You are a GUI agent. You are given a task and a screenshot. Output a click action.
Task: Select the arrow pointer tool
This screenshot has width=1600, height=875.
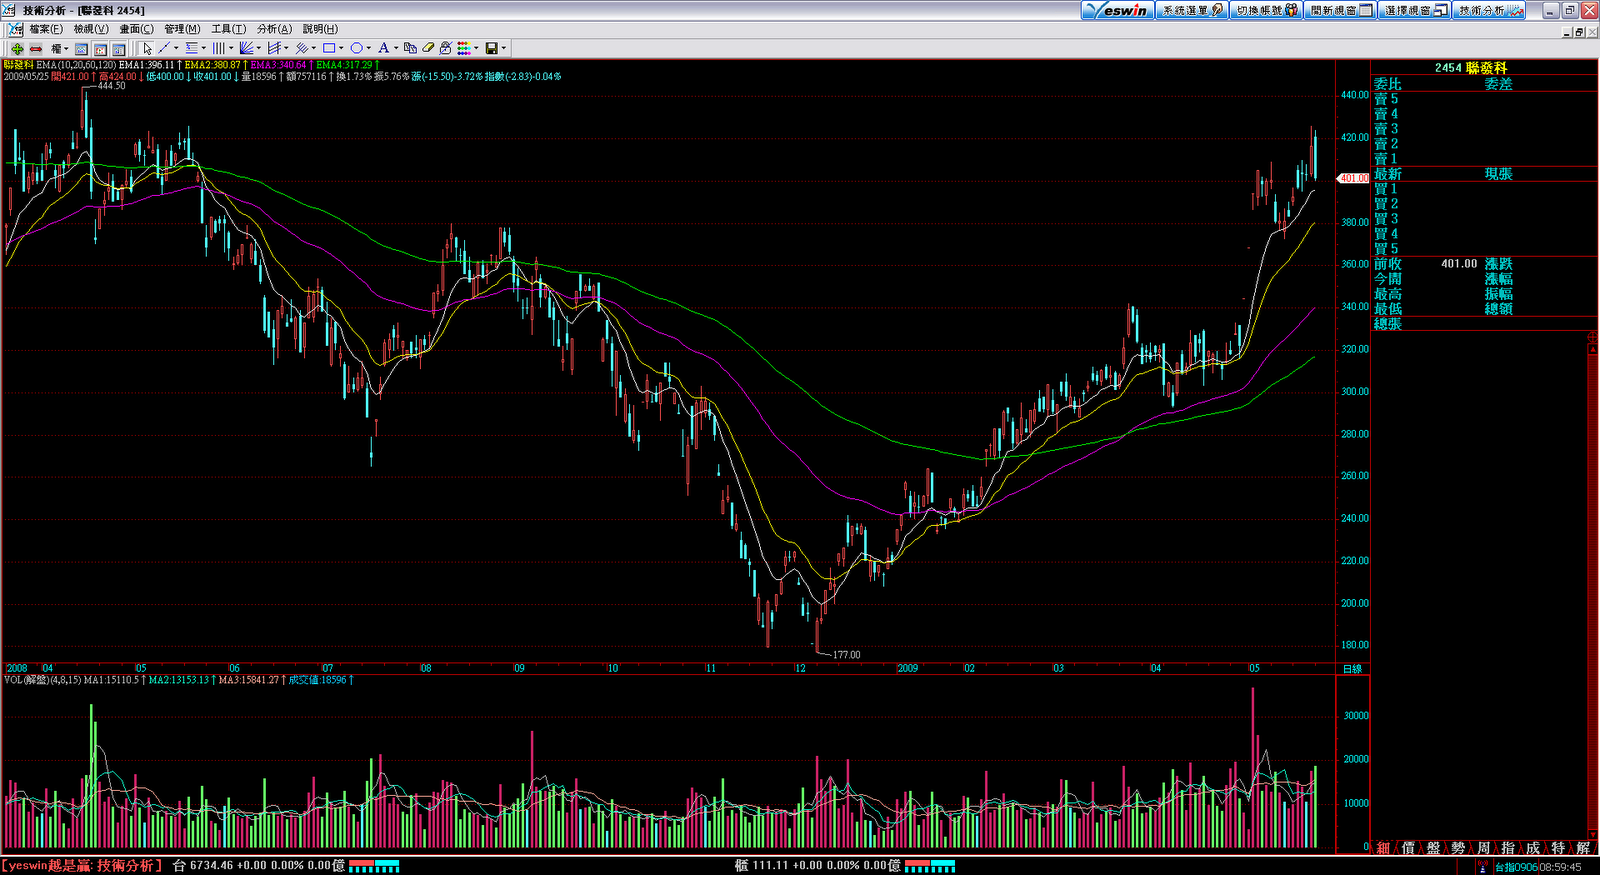[147, 48]
